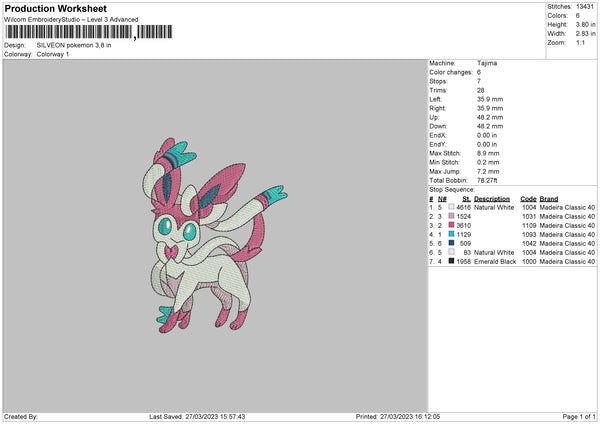Select the light purple swatch for code 1031
This screenshot has width=600, height=424.
click(x=451, y=216)
